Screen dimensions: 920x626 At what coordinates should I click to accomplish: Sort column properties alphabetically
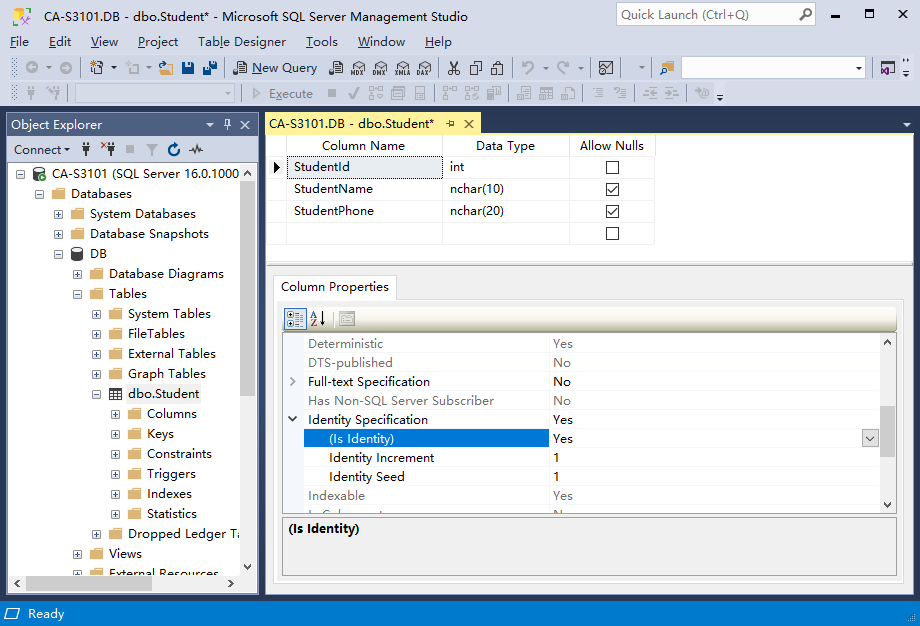tap(318, 319)
